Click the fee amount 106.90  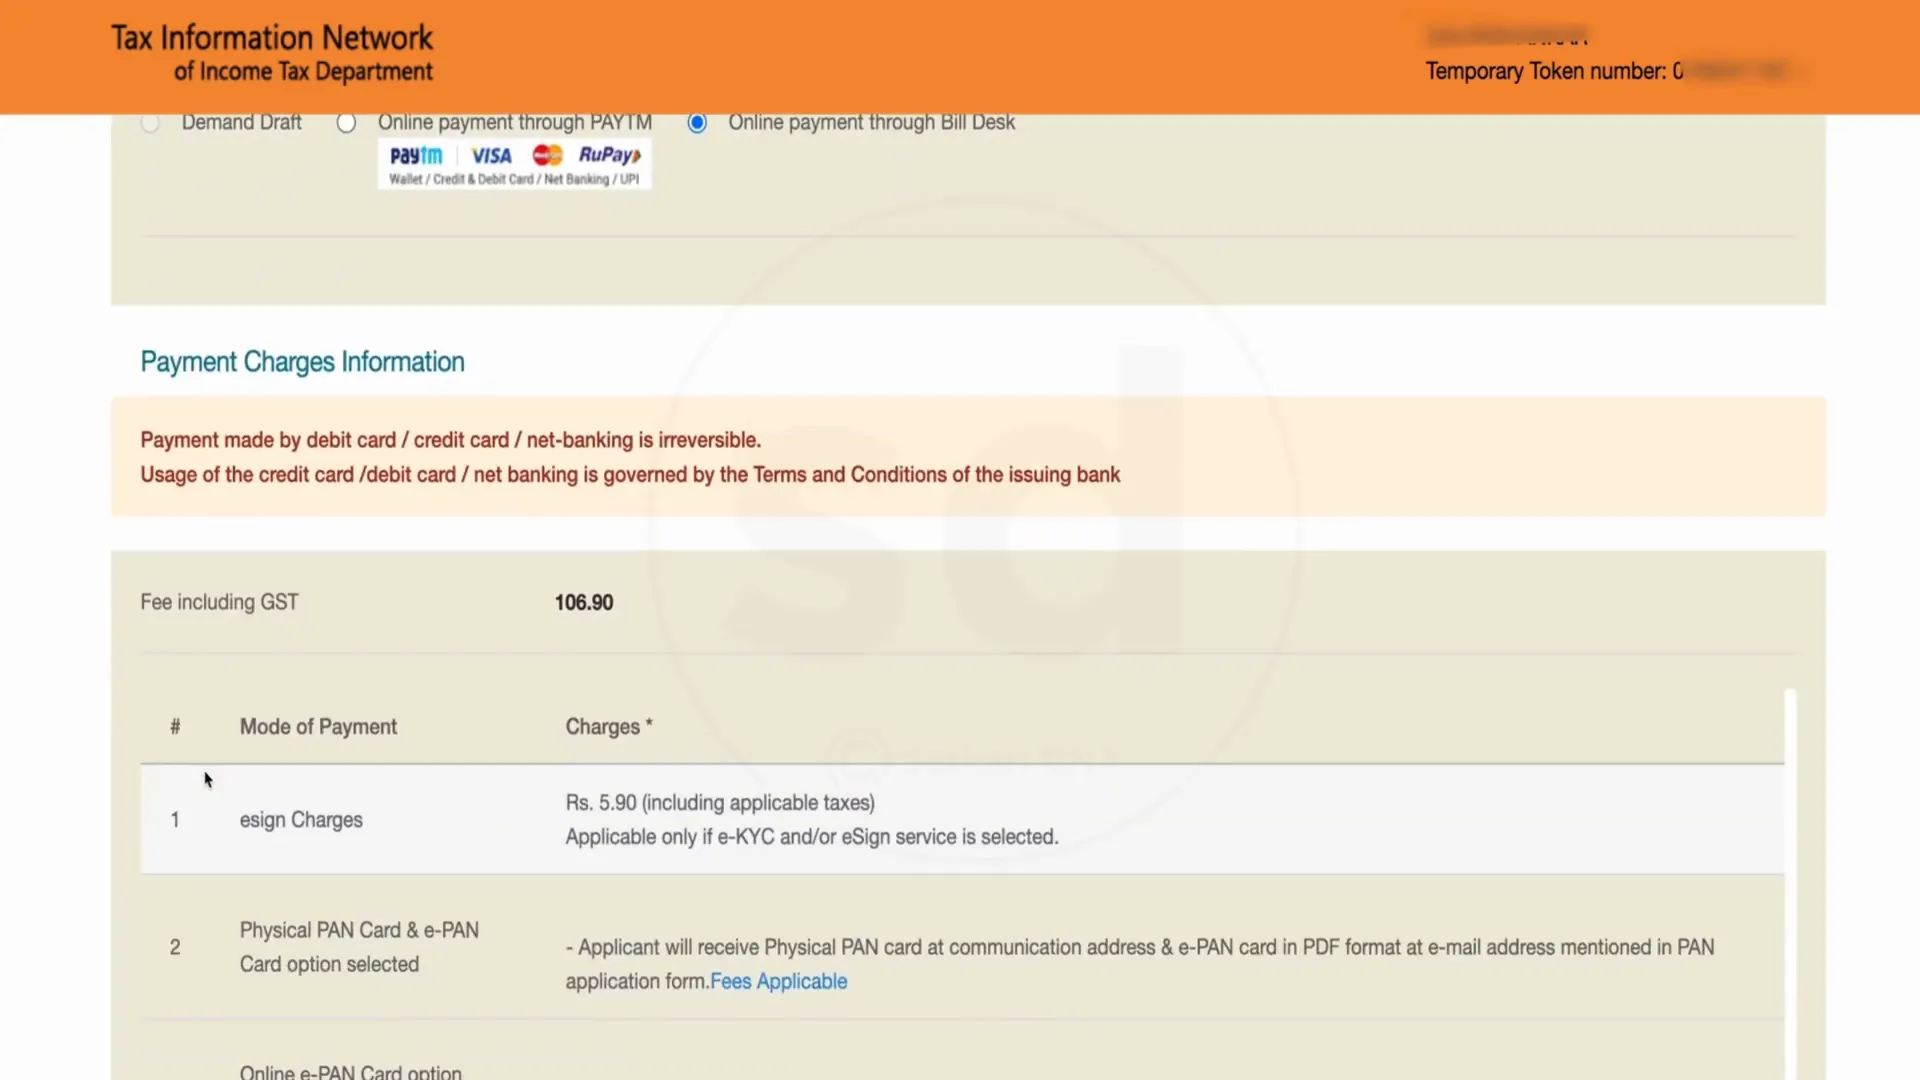pos(584,602)
